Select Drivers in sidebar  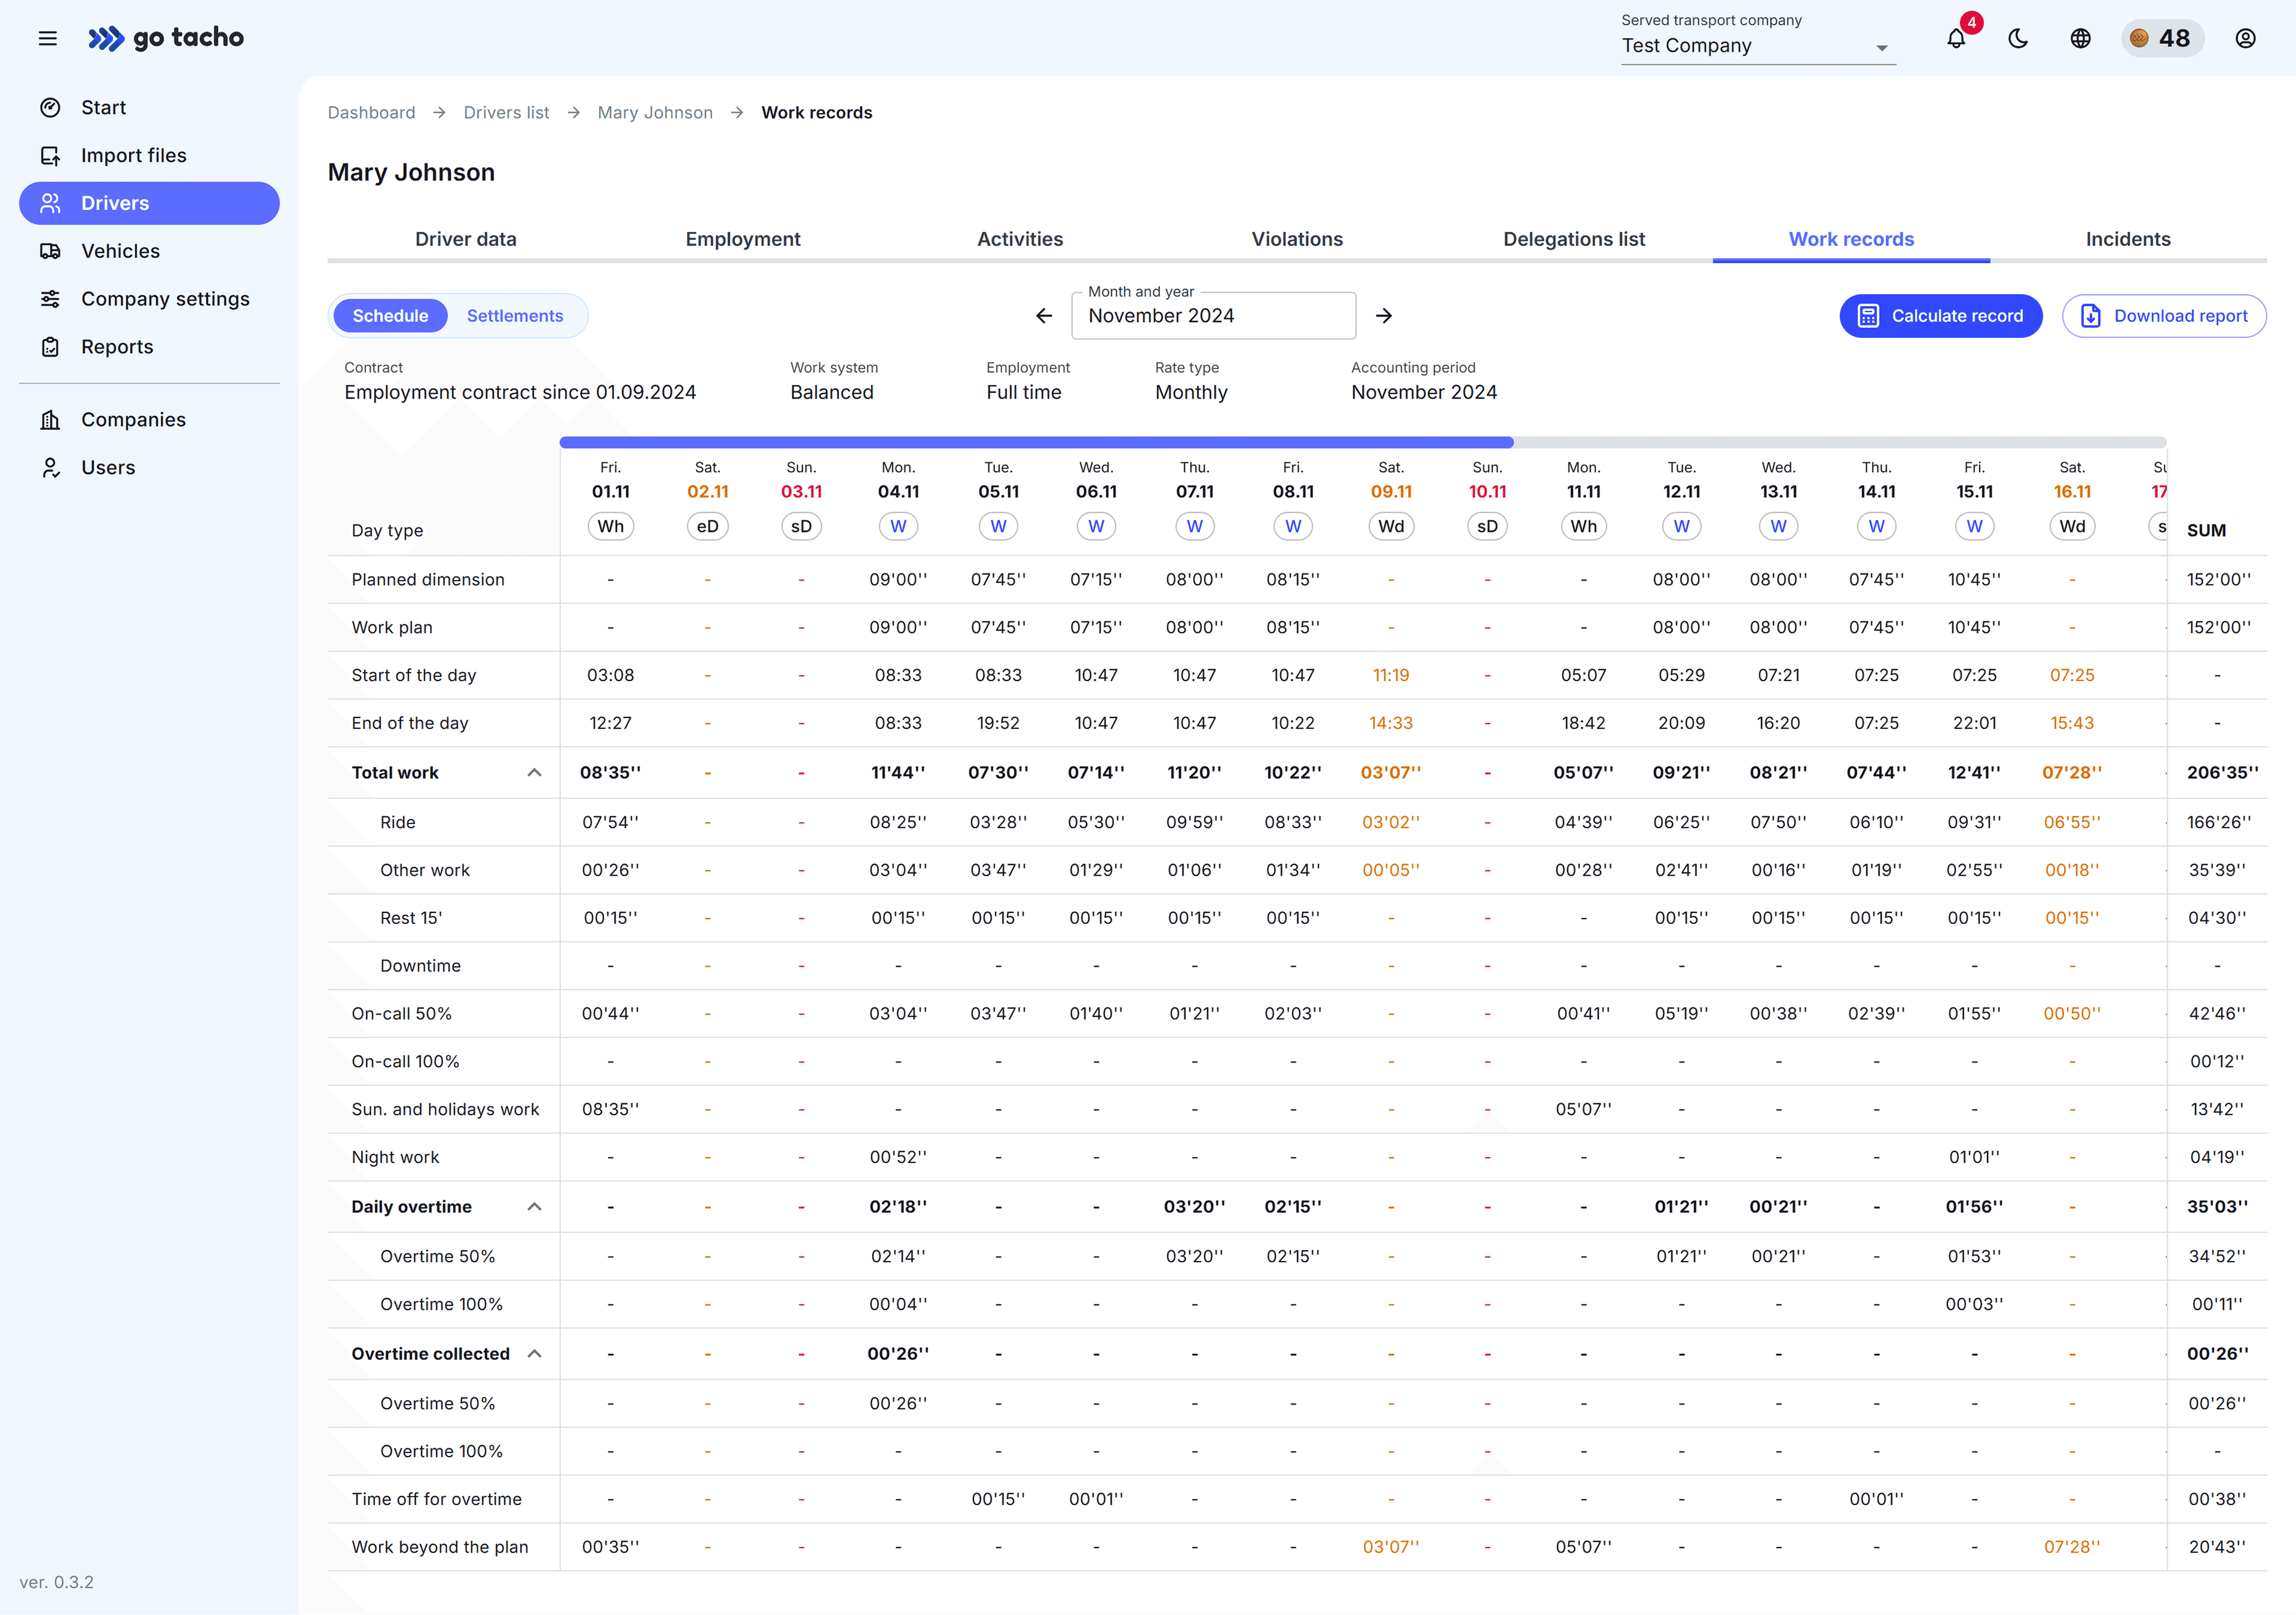(x=149, y=203)
